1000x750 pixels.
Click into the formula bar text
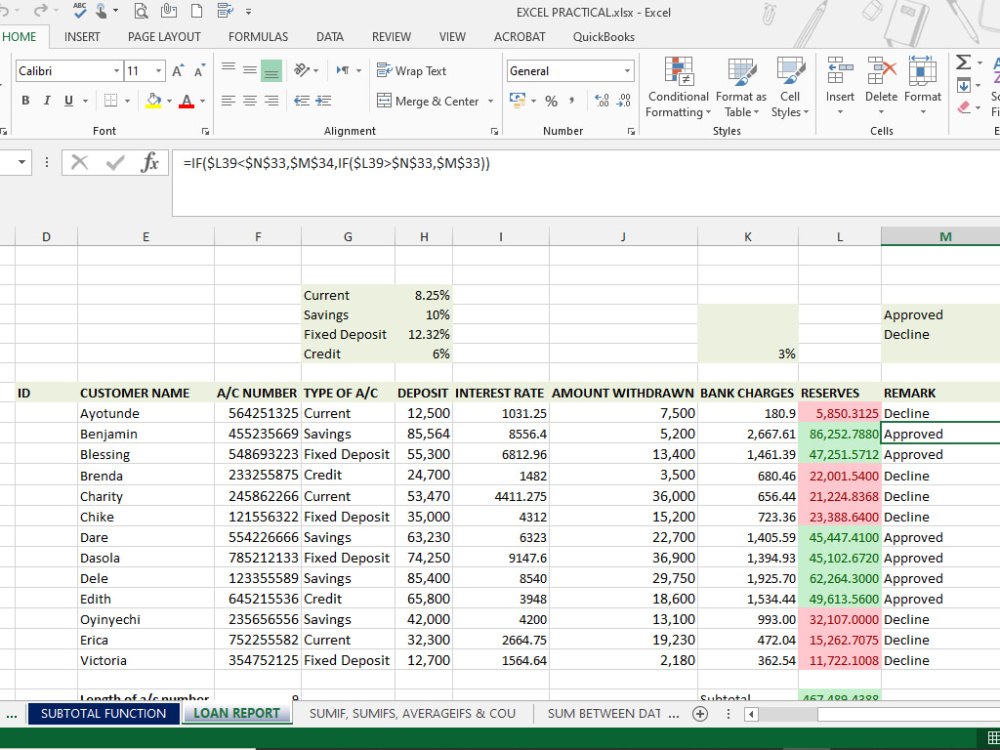point(336,163)
